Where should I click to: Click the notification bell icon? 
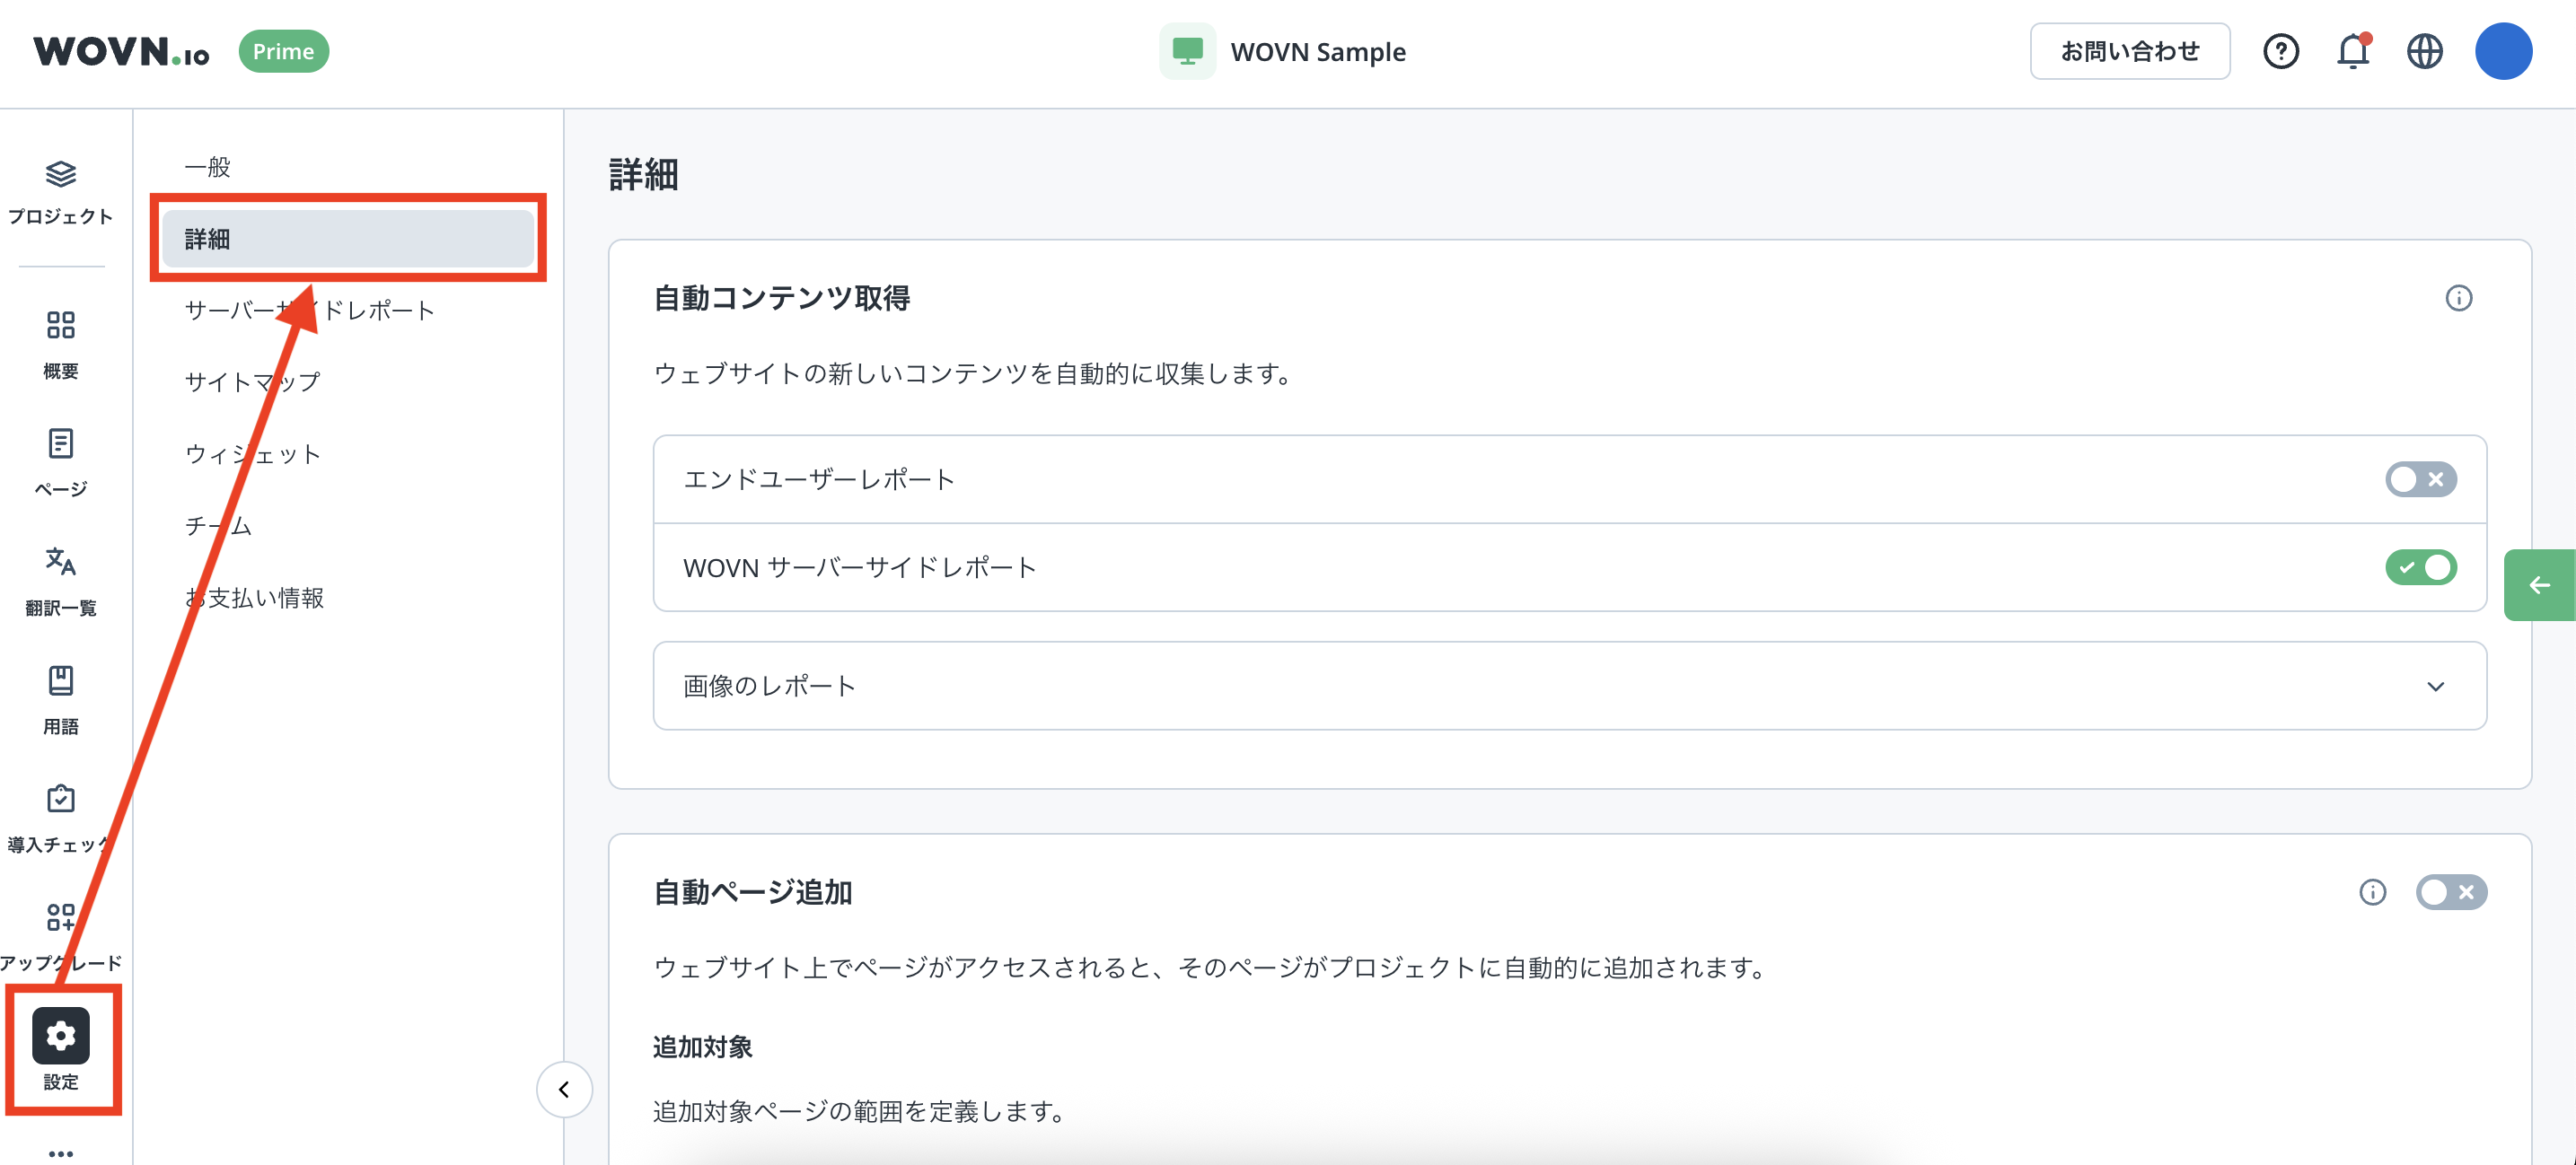coord(2352,52)
